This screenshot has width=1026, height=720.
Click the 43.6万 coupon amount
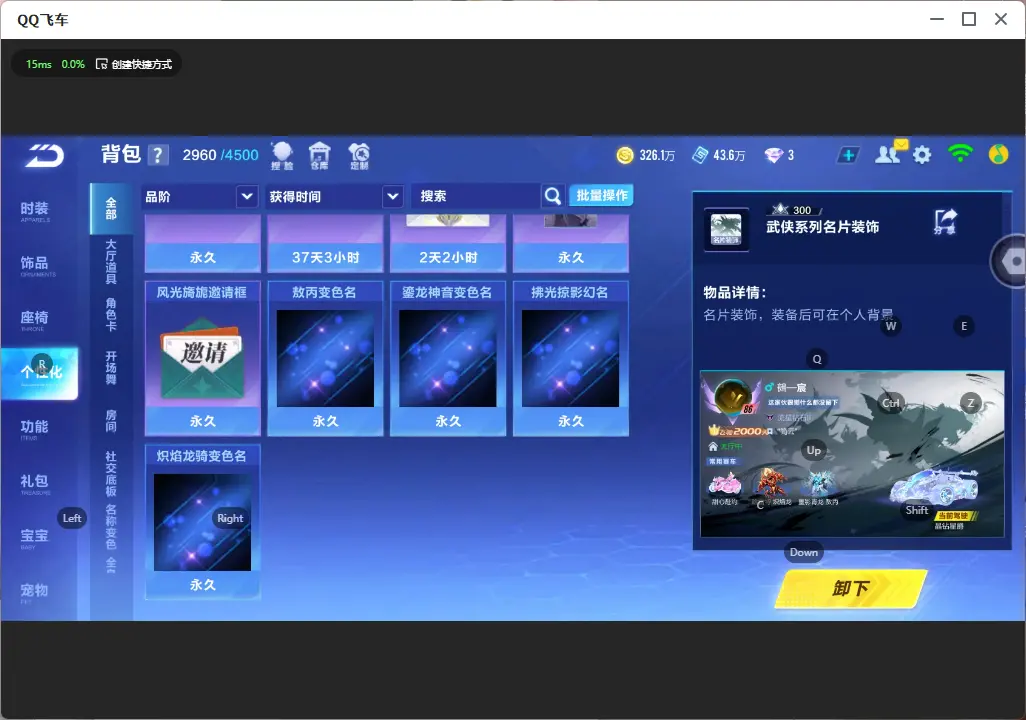point(729,155)
